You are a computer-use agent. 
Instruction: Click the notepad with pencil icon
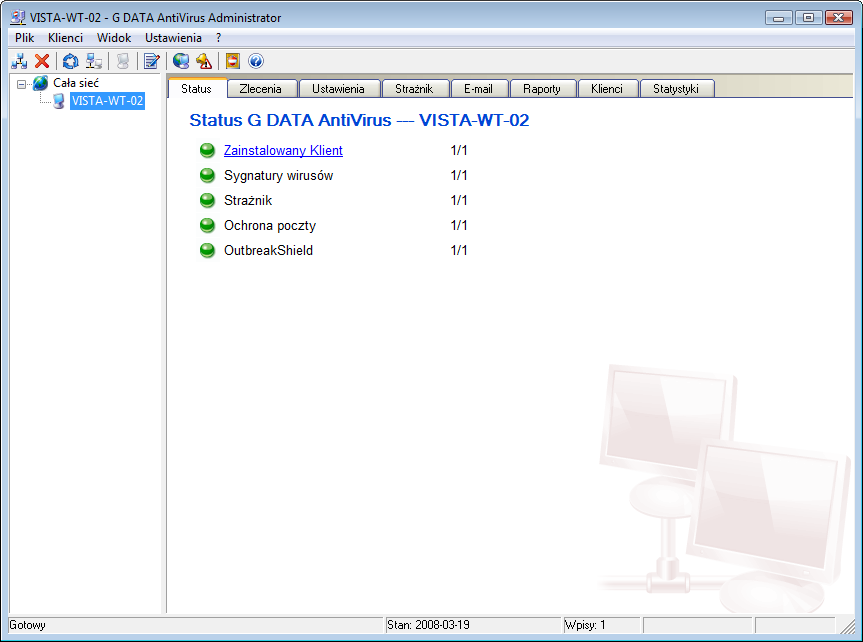[x=151, y=61]
